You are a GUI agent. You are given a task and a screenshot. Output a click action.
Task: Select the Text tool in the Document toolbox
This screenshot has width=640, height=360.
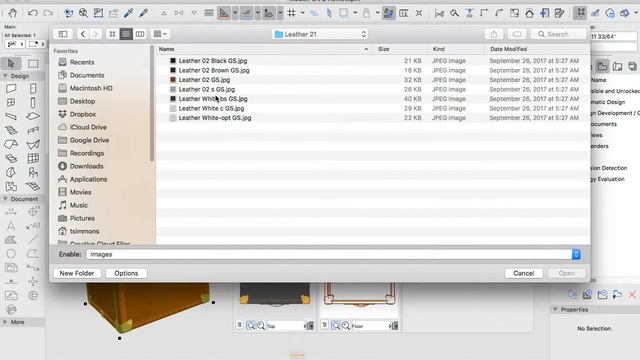[x=11, y=226]
